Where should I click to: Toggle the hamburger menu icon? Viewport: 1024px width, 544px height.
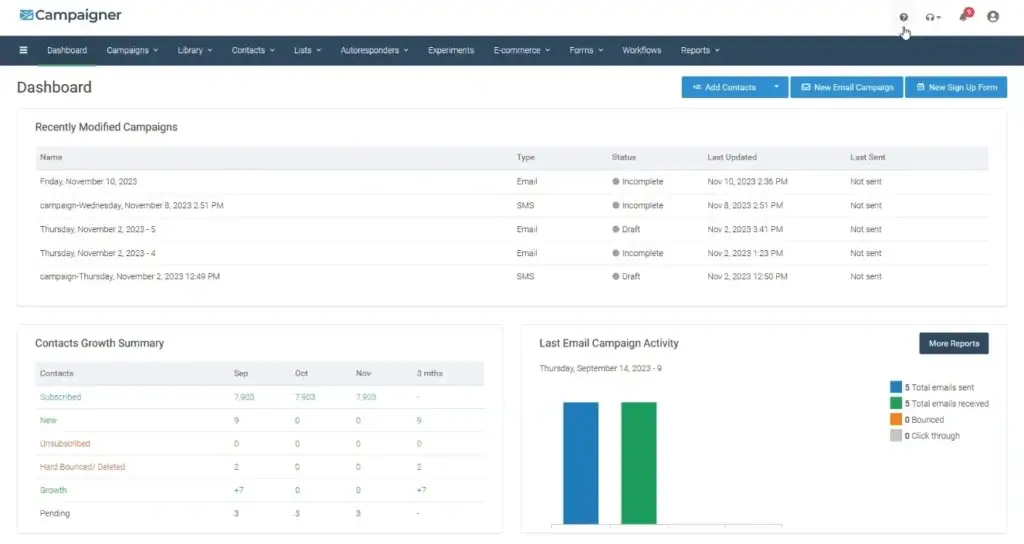click(24, 50)
